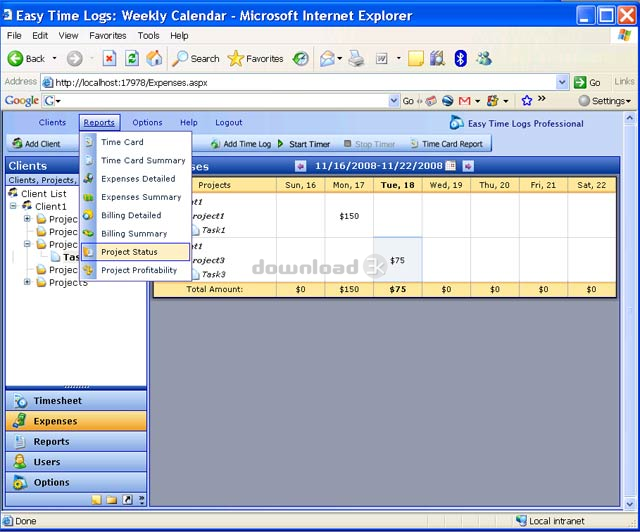Go to the Home page icon
The image size is (640, 532).
pyautogui.click(x=154, y=59)
